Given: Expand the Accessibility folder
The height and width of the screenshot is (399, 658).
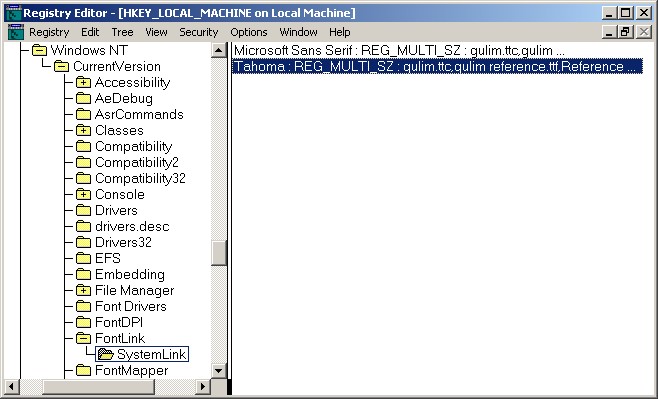Looking at the screenshot, I should pyautogui.click(x=83, y=83).
